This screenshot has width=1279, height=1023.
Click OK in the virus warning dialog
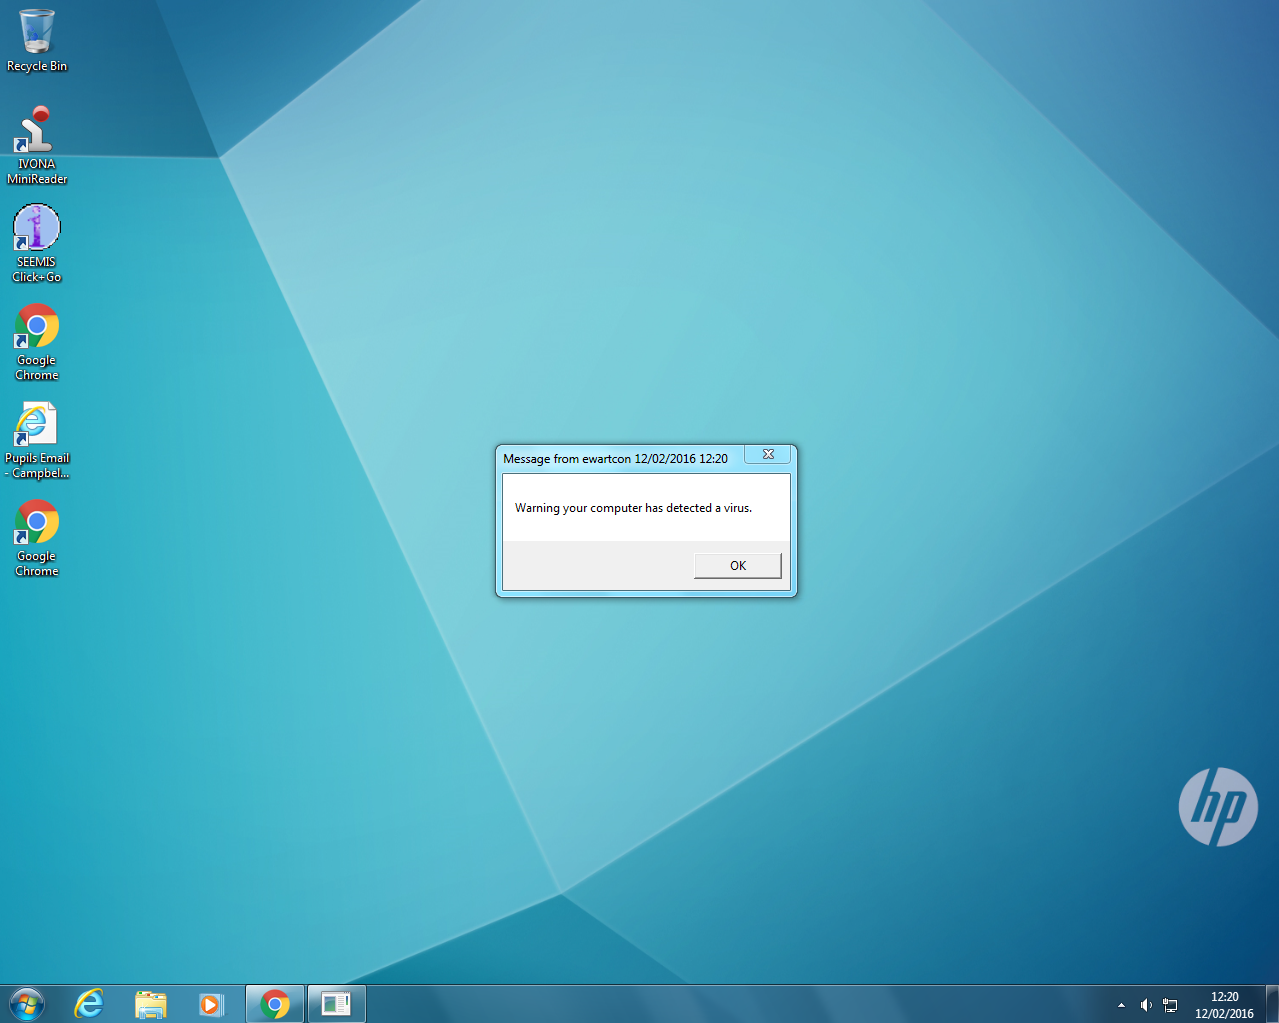tap(738, 566)
